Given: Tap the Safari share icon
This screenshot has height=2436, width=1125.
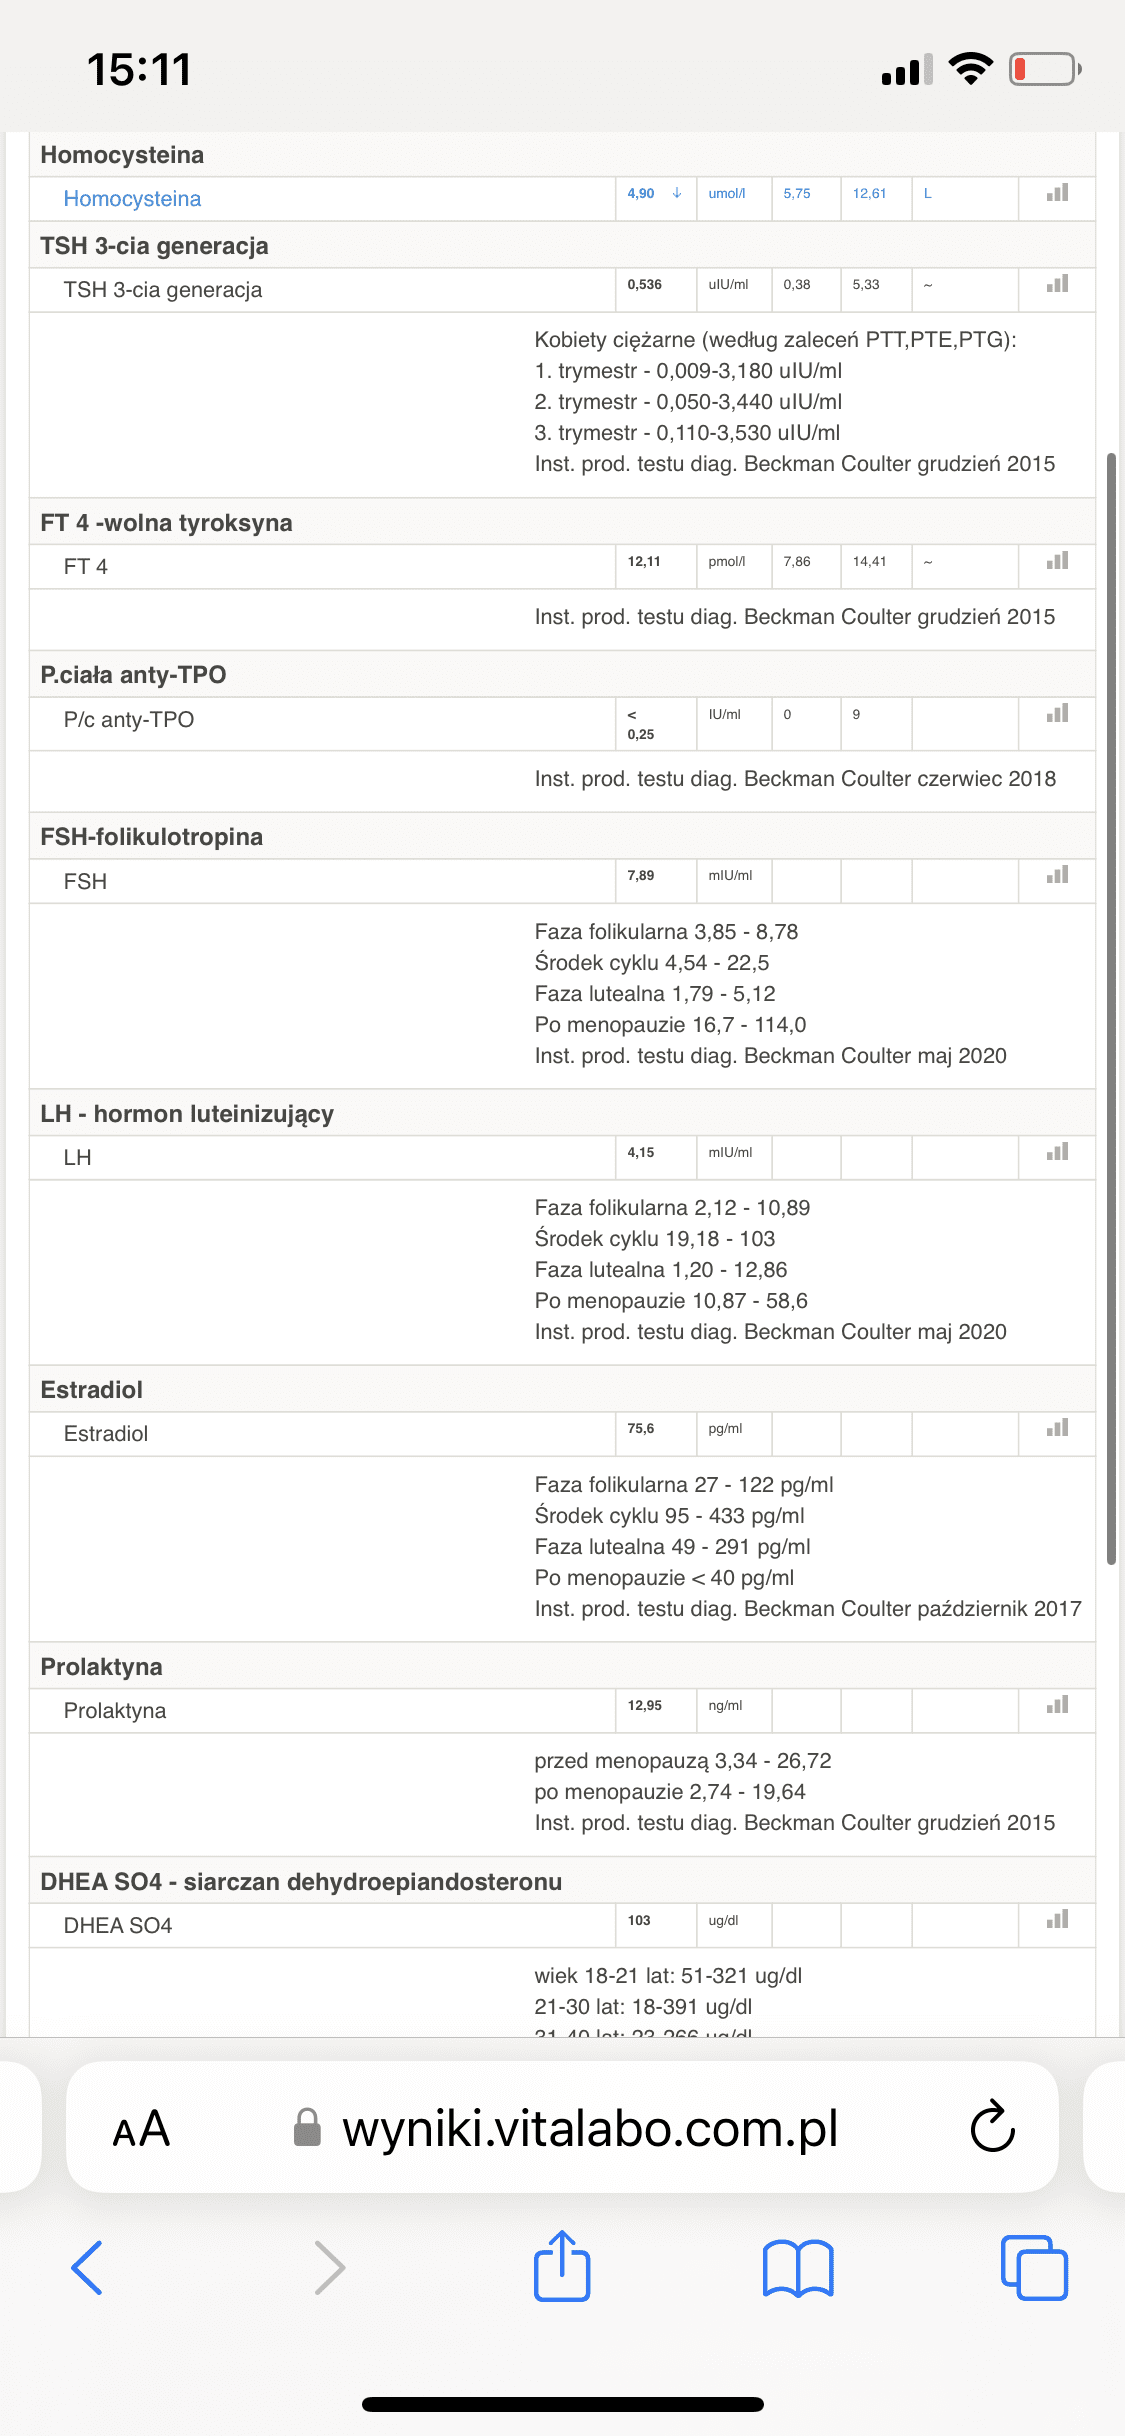Looking at the screenshot, I should pyautogui.click(x=562, y=2266).
